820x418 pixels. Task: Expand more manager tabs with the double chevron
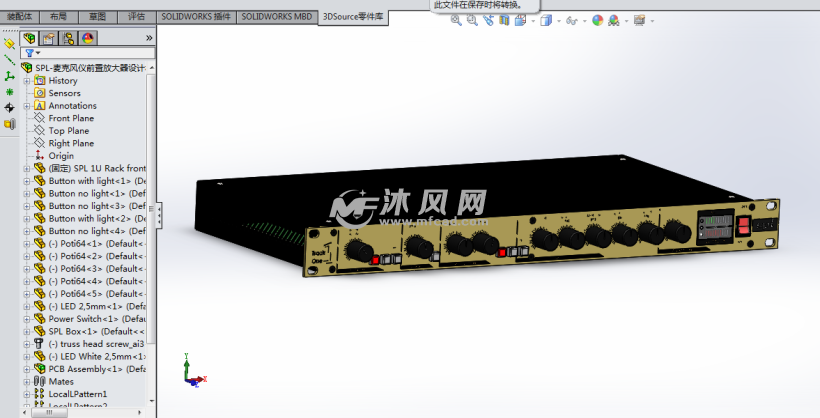149,38
